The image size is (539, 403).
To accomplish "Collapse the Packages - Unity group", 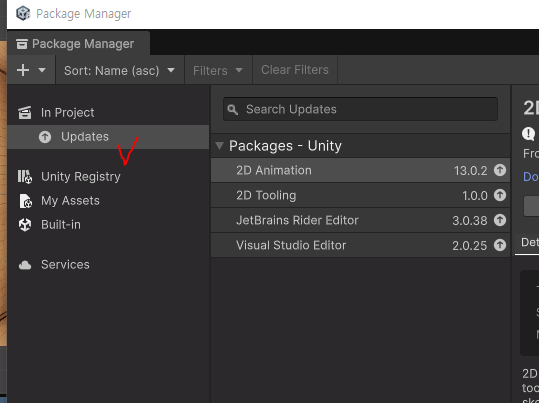I will pyautogui.click(x=219, y=146).
